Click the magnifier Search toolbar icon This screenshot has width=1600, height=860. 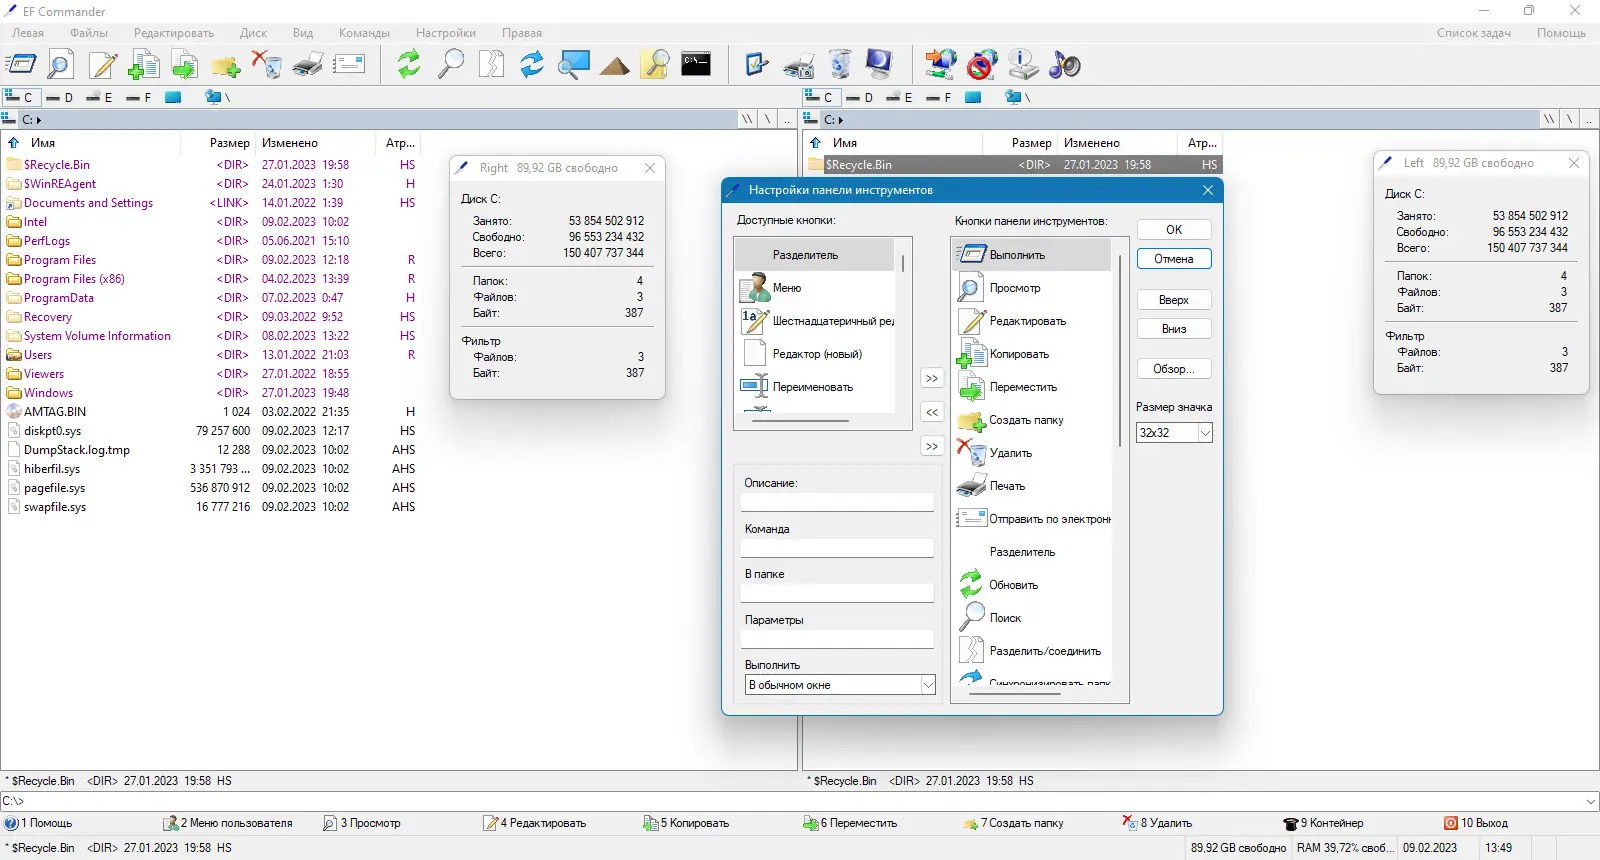click(x=451, y=65)
